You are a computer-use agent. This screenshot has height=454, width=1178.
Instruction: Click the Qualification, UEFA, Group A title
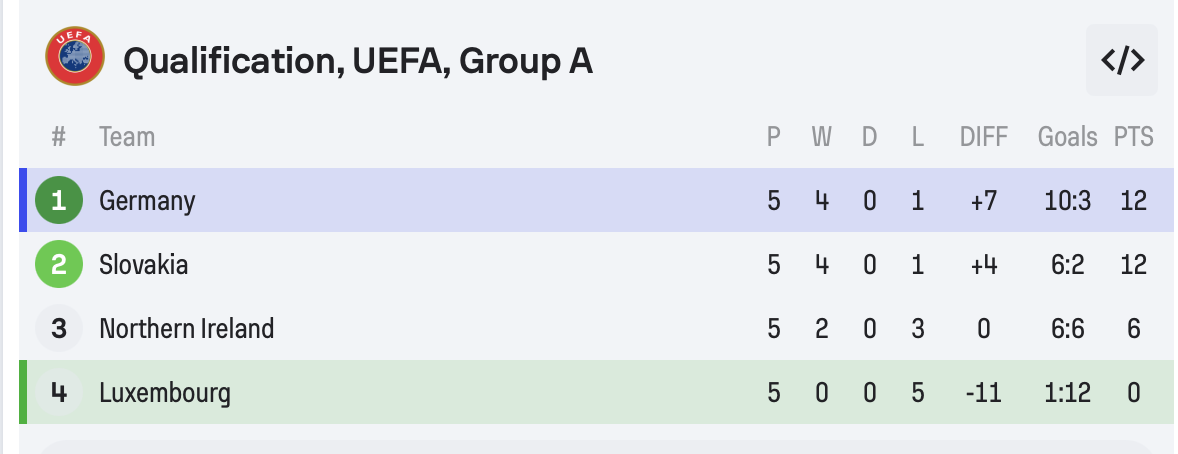point(357,61)
